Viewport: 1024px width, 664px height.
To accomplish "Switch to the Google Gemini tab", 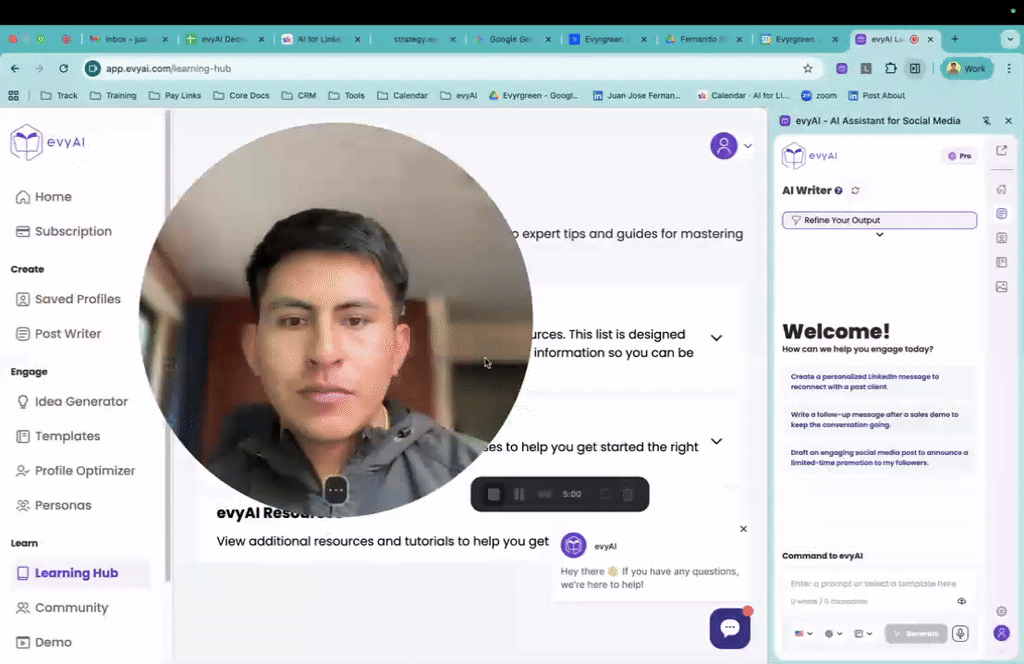I will point(511,39).
